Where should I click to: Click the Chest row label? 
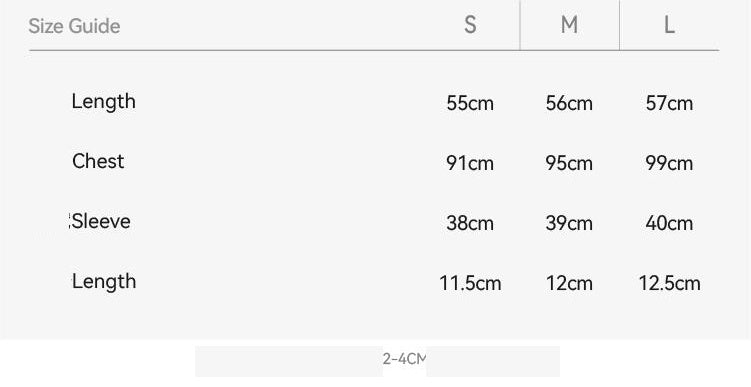[x=98, y=161]
